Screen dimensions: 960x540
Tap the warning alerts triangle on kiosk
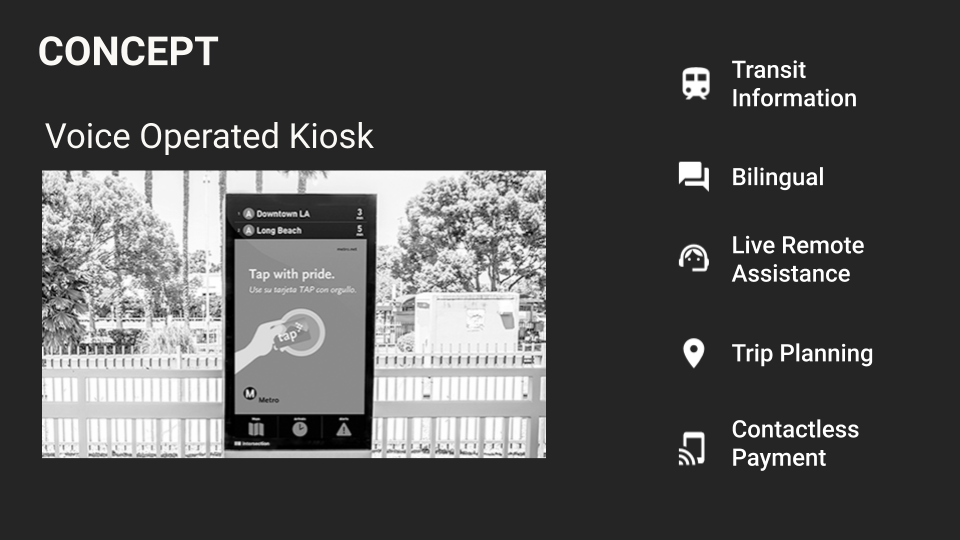point(343,429)
